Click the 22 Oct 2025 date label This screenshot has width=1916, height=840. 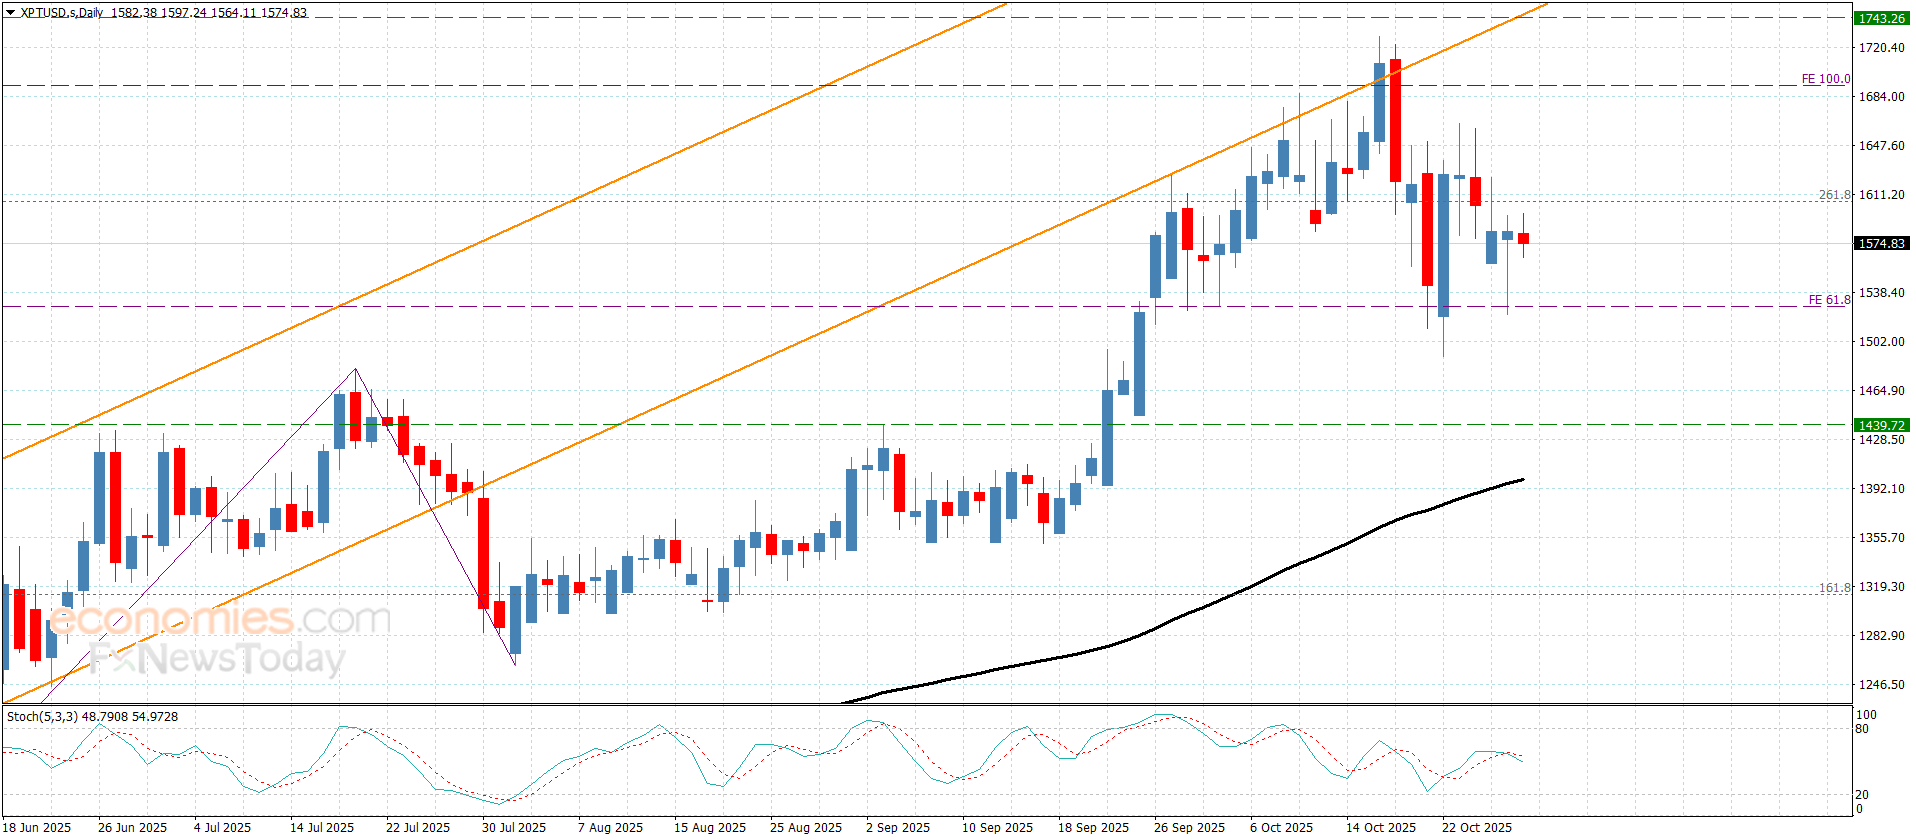(1477, 827)
